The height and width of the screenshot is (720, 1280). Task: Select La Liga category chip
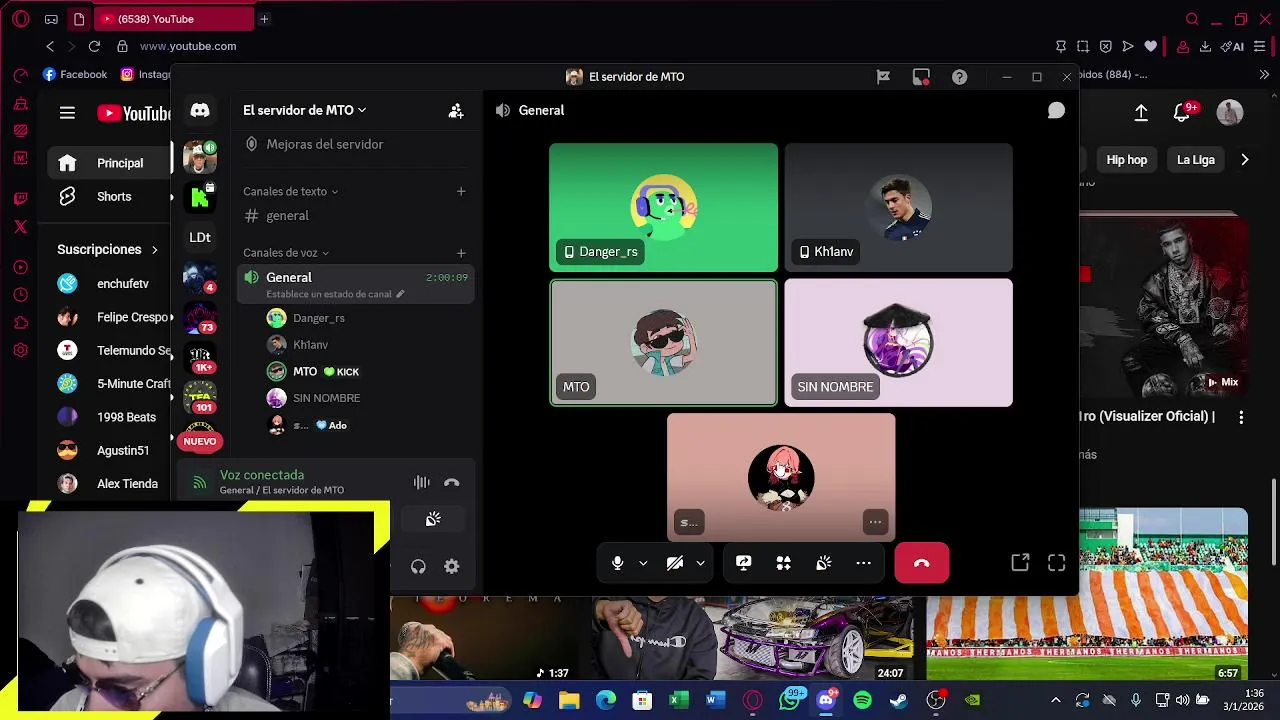[x=1195, y=160]
